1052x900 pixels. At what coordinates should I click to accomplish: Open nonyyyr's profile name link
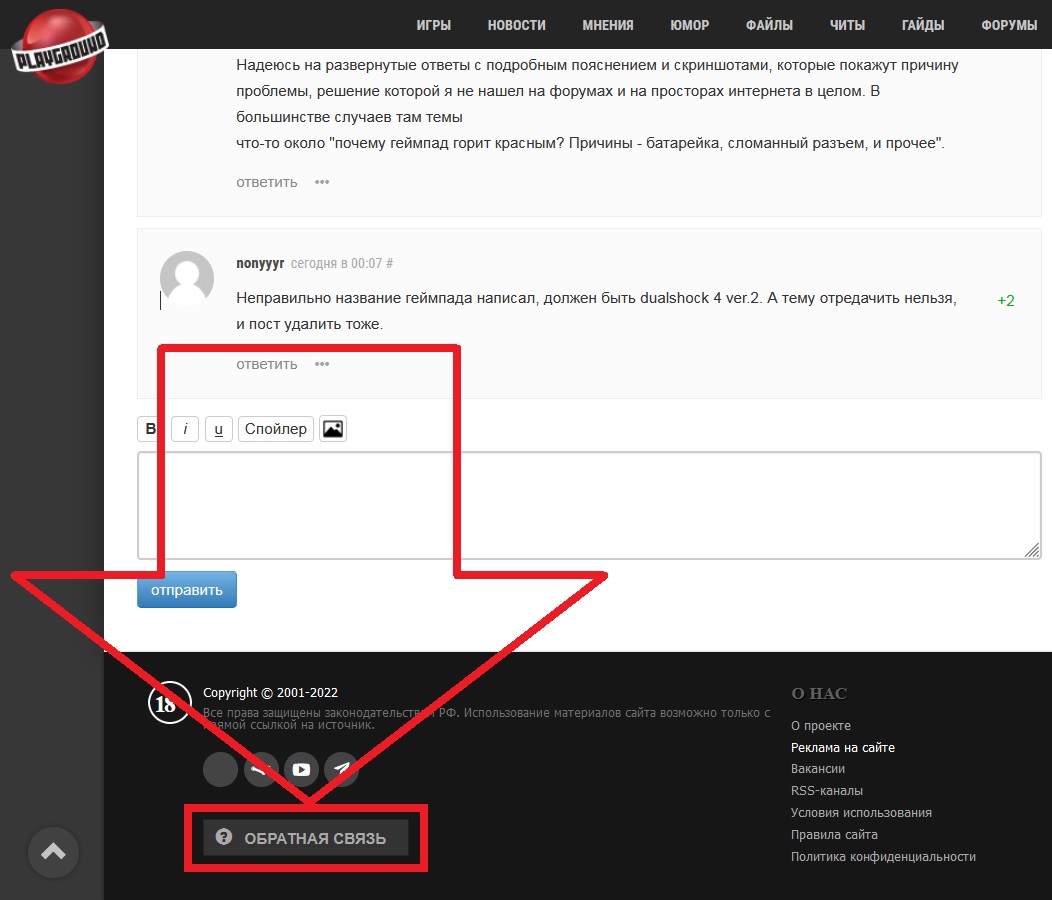[260, 263]
